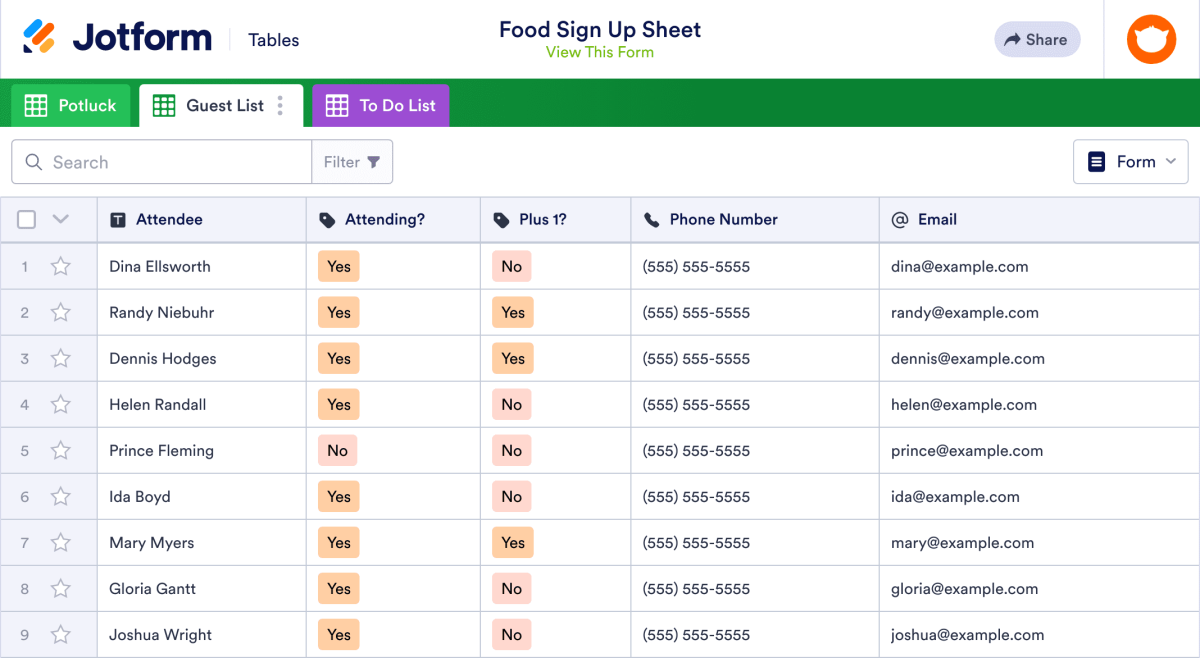The image size is (1200, 658).
Task: Open the View This Form link
Action: pyautogui.click(x=600, y=52)
